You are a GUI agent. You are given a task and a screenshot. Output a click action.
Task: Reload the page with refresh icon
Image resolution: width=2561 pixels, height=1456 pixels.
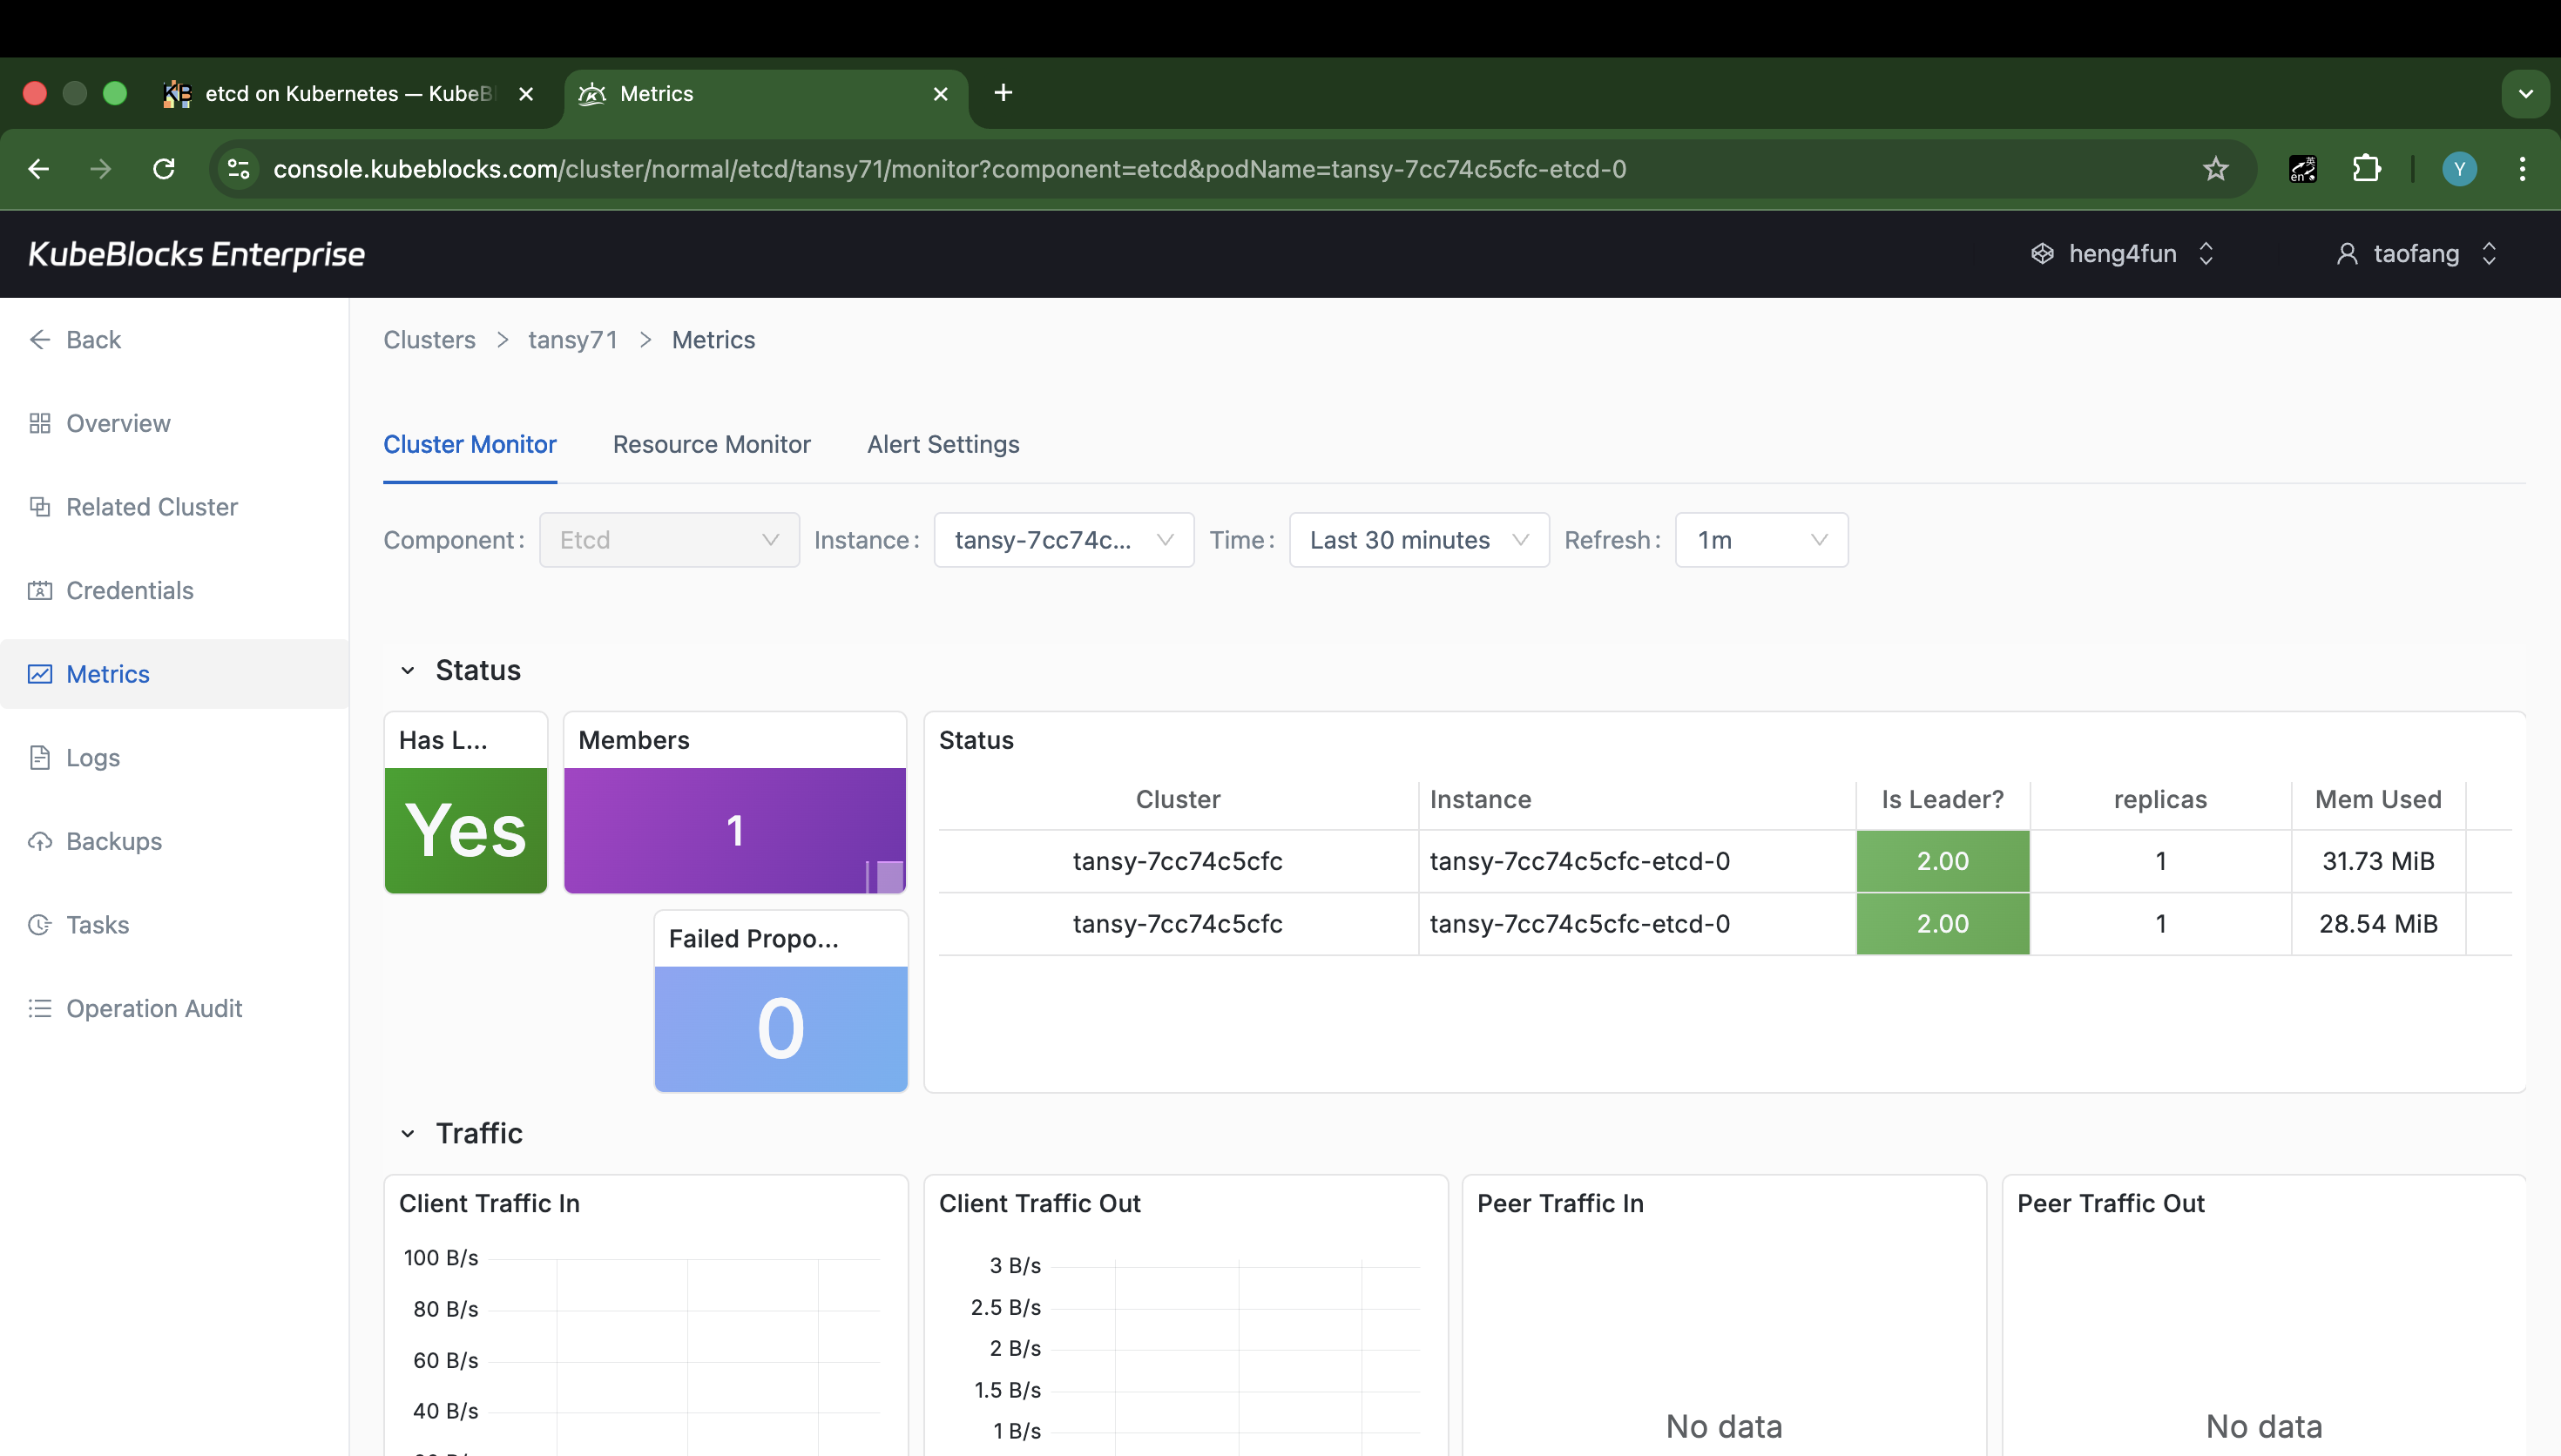coord(164,169)
